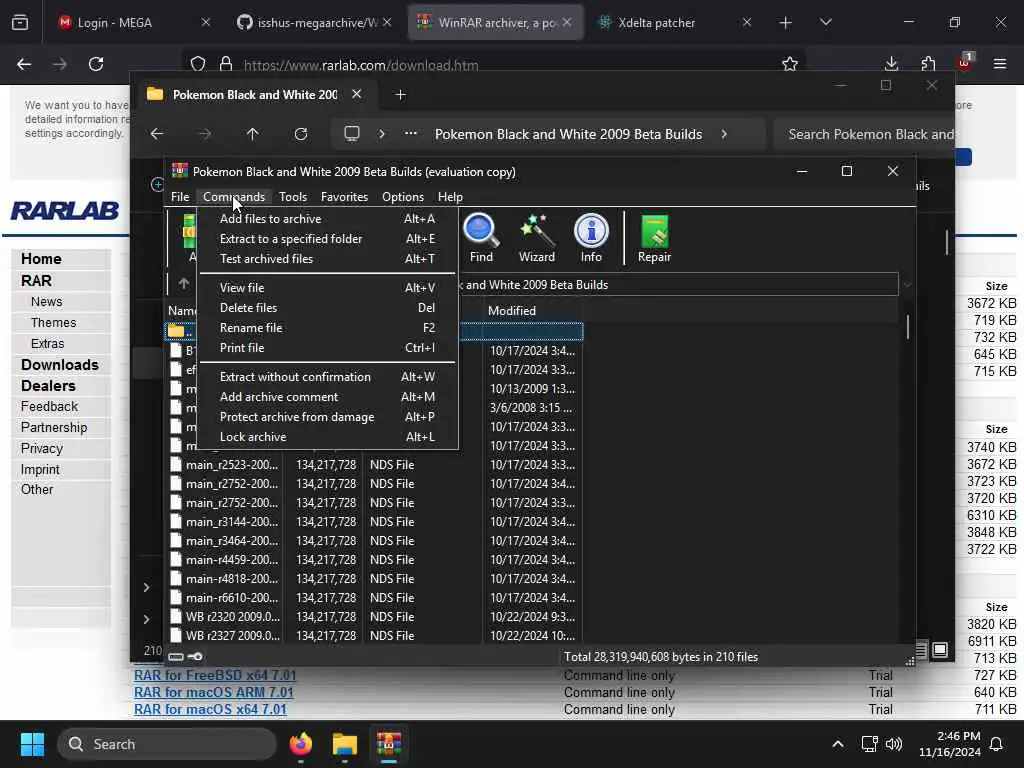Select Protect archive from damage
The width and height of the screenshot is (1024, 768).
327,417
